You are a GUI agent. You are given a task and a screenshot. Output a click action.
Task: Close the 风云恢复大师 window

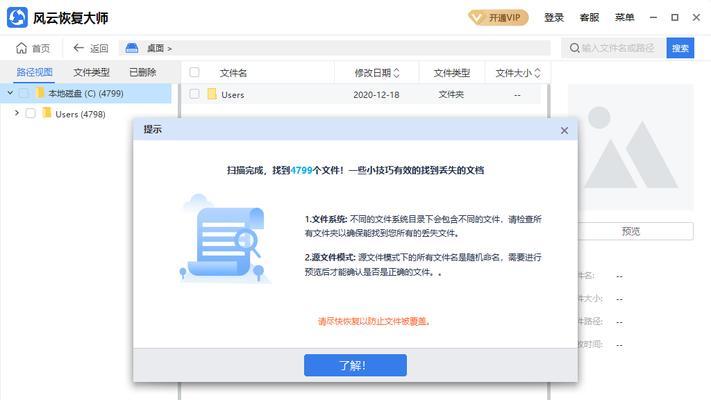tap(696, 18)
